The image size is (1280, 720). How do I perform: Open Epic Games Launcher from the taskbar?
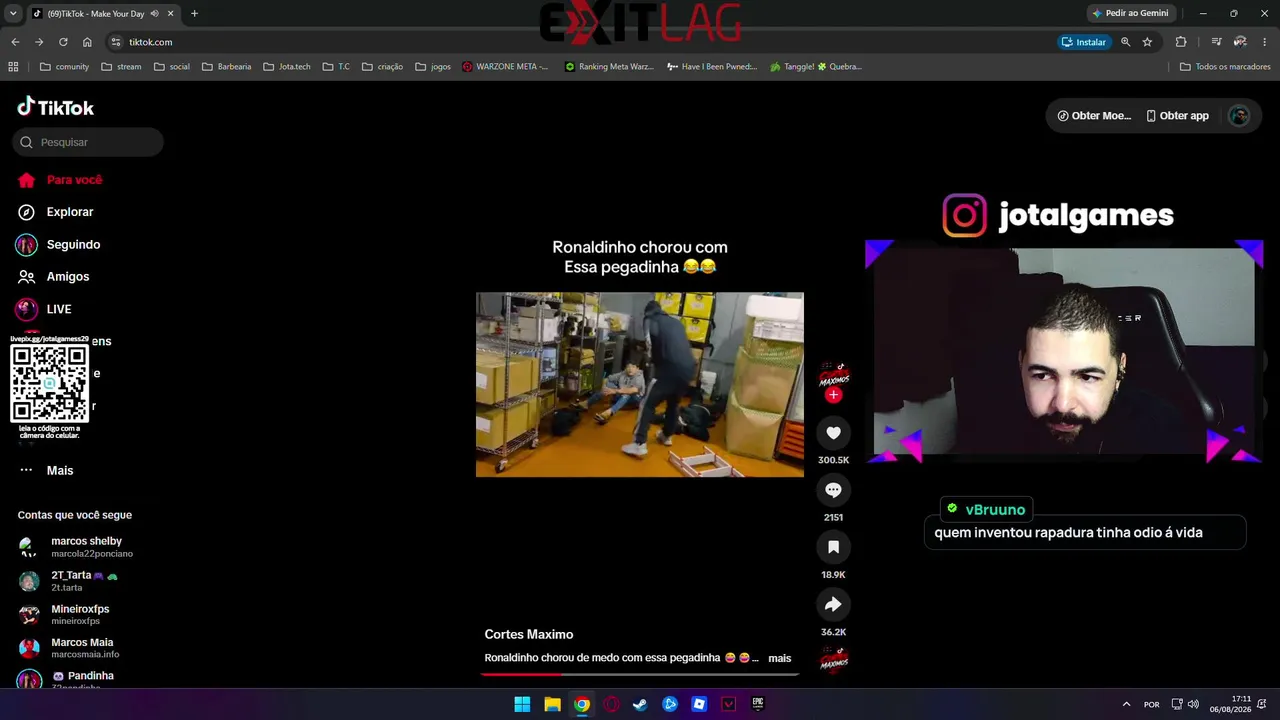point(758,704)
